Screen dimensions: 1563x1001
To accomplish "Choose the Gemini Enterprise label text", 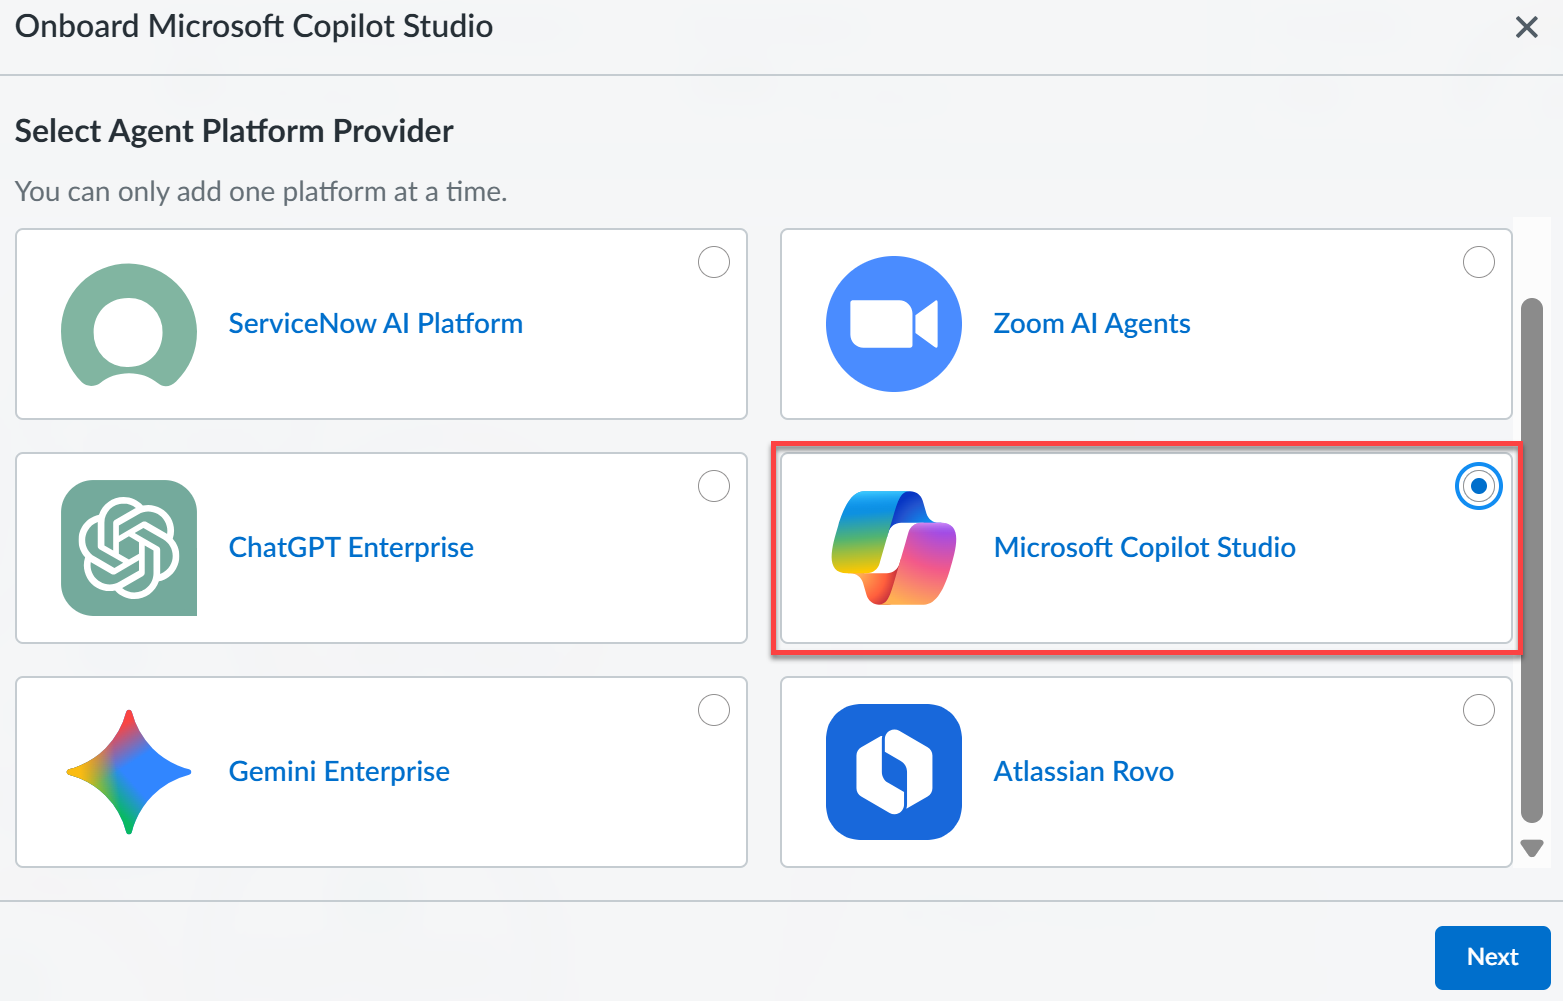I will (339, 772).
